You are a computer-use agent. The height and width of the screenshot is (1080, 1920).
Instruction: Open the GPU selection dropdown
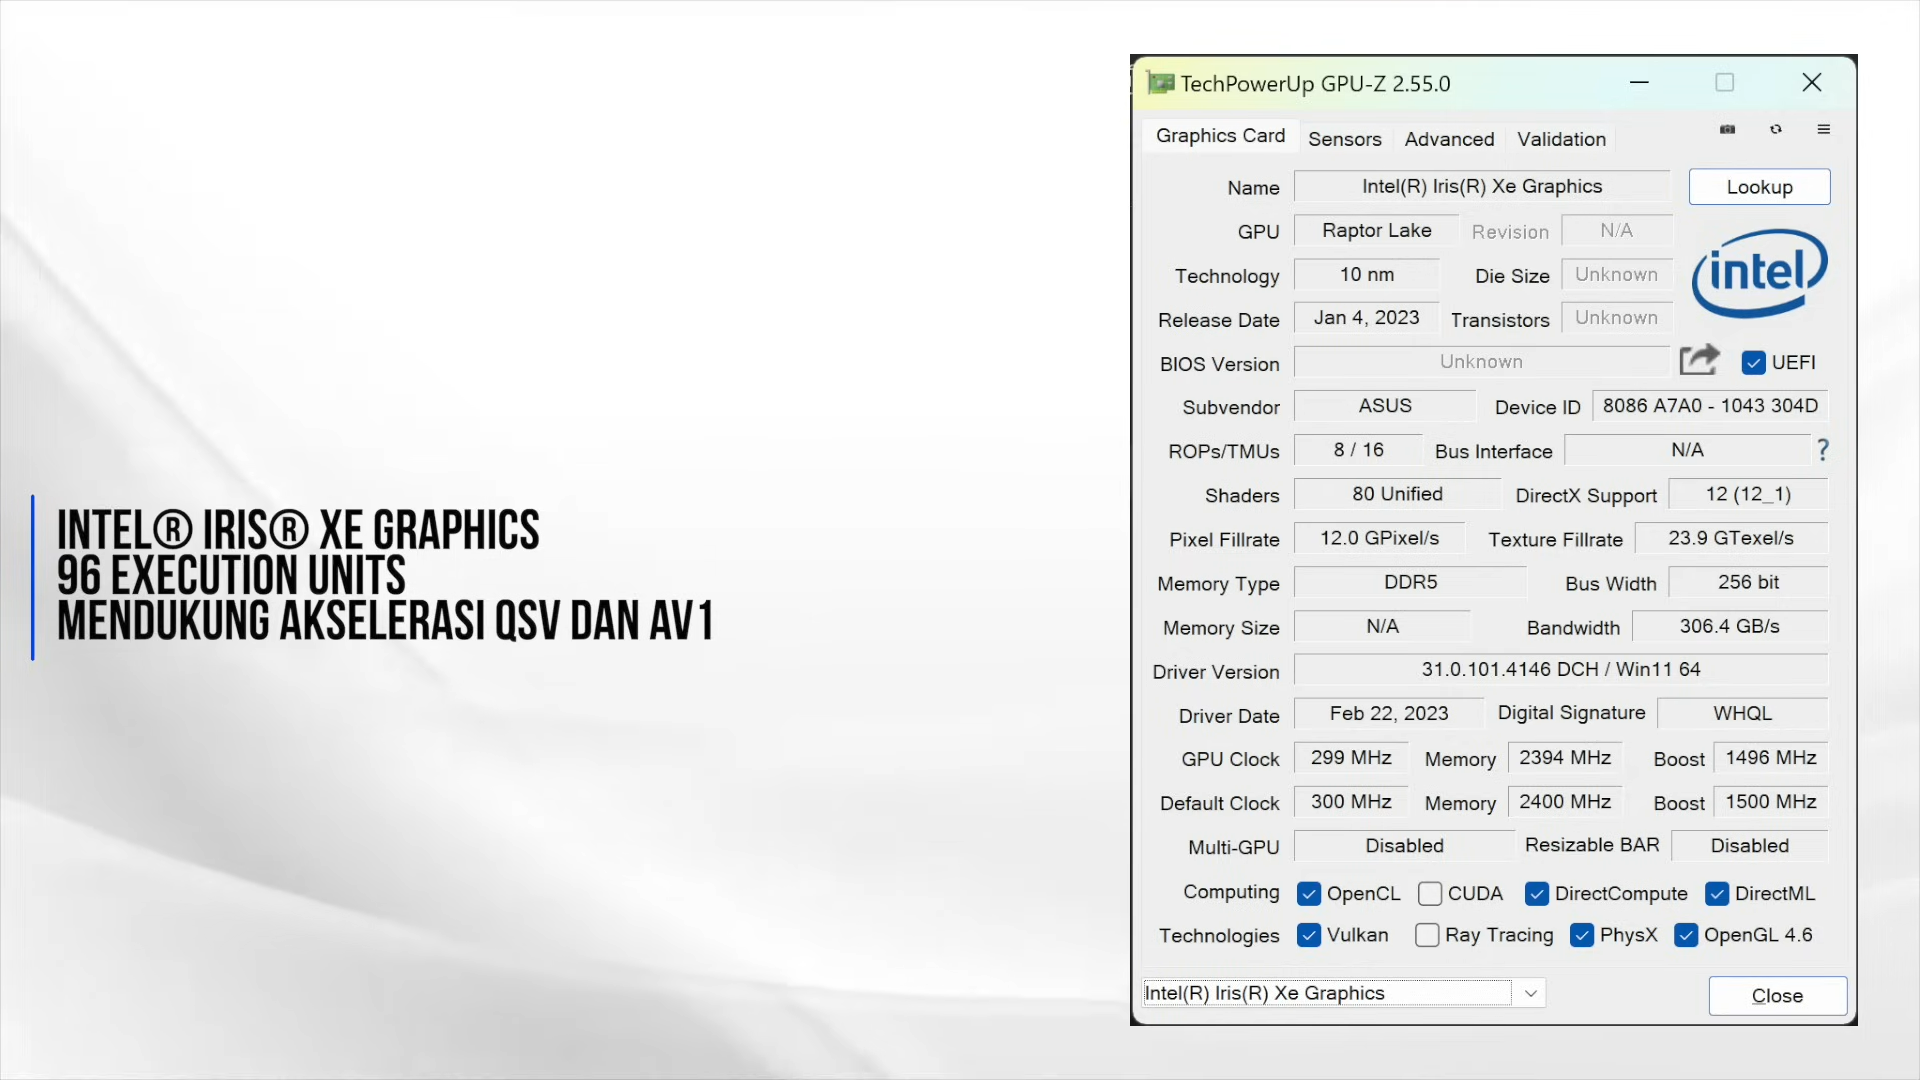click(1343, 993)
